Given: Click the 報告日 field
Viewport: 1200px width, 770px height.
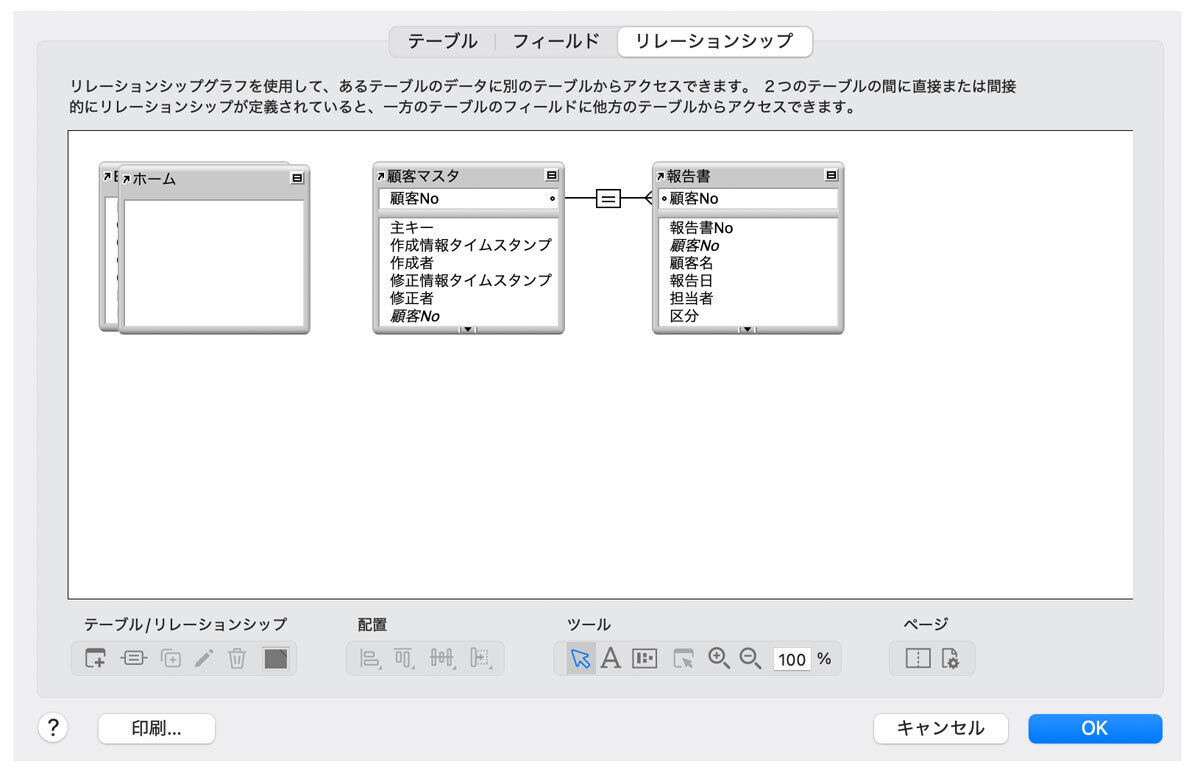Looking at the screenshot, I should (691, 281).
